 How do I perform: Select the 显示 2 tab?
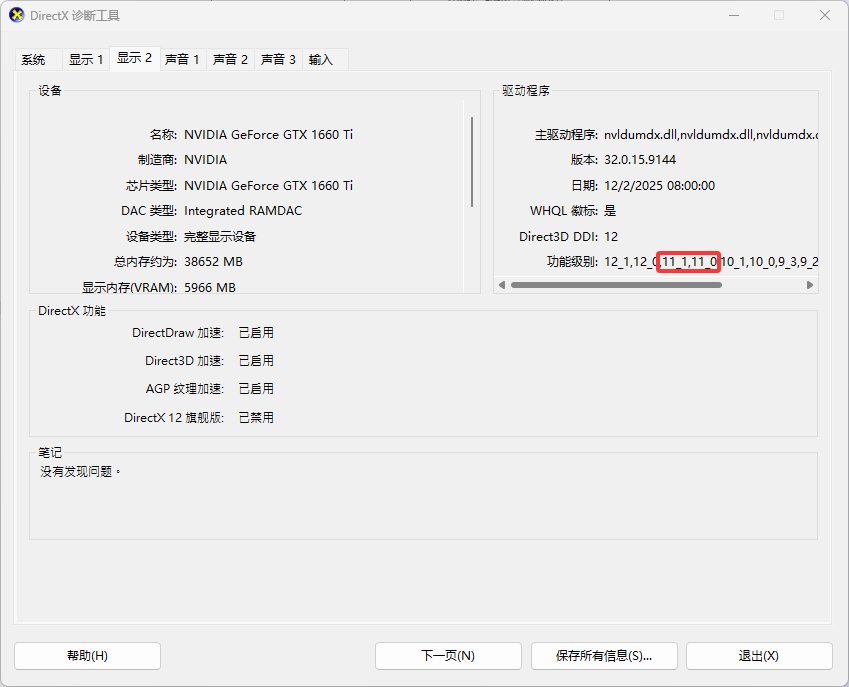[135, 59]
